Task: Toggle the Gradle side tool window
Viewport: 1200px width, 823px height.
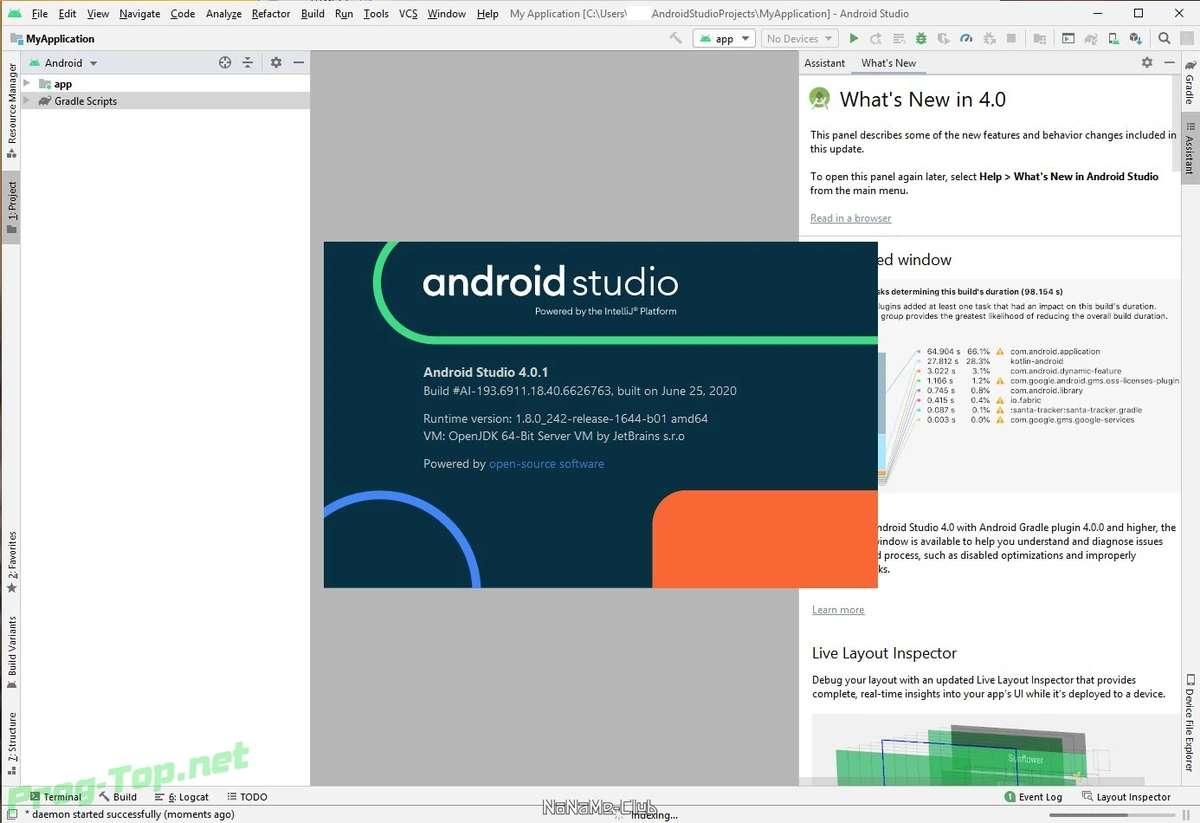Action: [x=1190, y=83]
